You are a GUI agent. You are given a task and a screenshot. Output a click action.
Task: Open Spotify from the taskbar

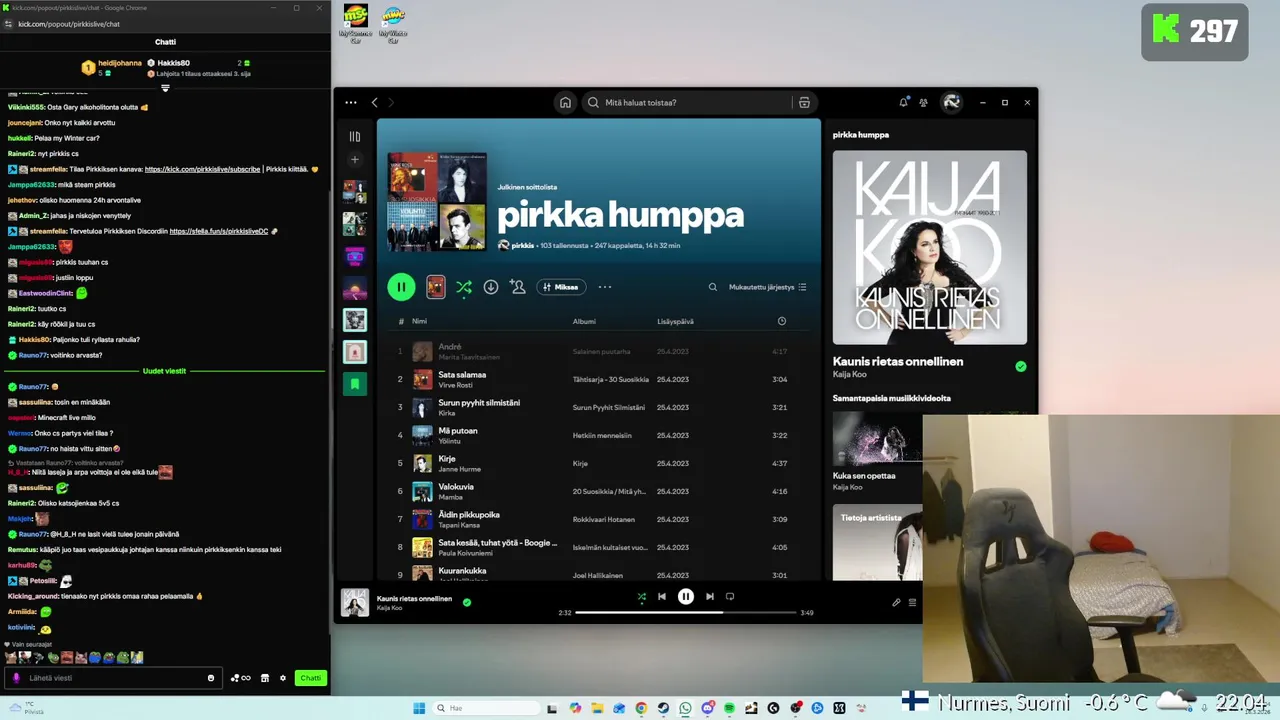click(729, 708)
